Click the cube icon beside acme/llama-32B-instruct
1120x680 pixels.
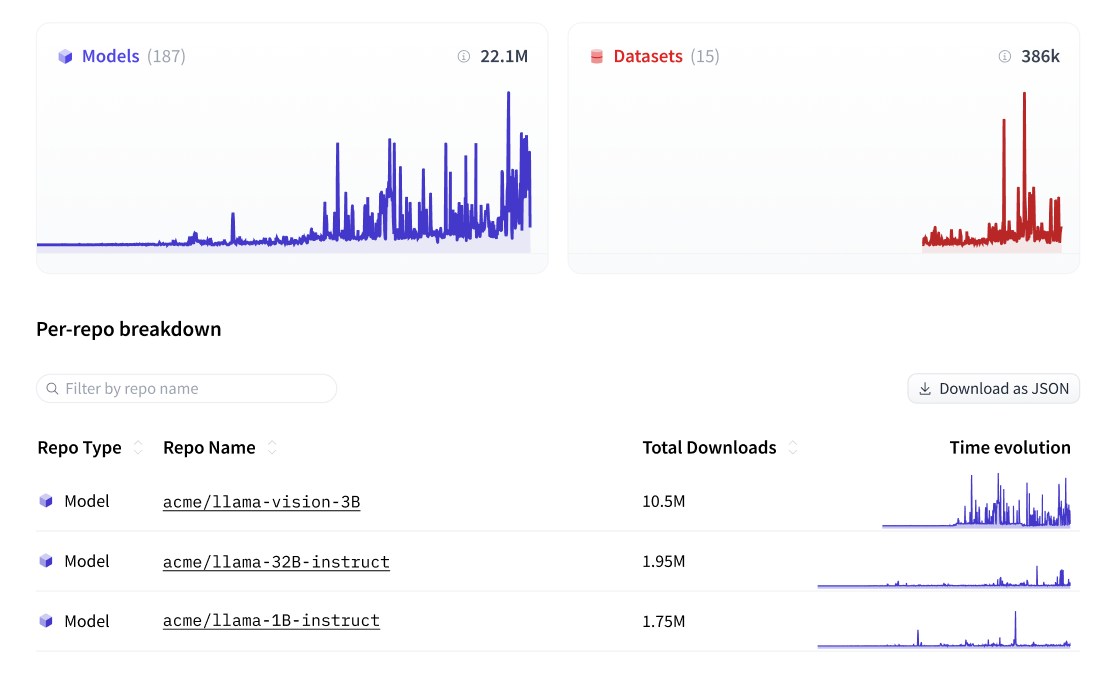45,561
